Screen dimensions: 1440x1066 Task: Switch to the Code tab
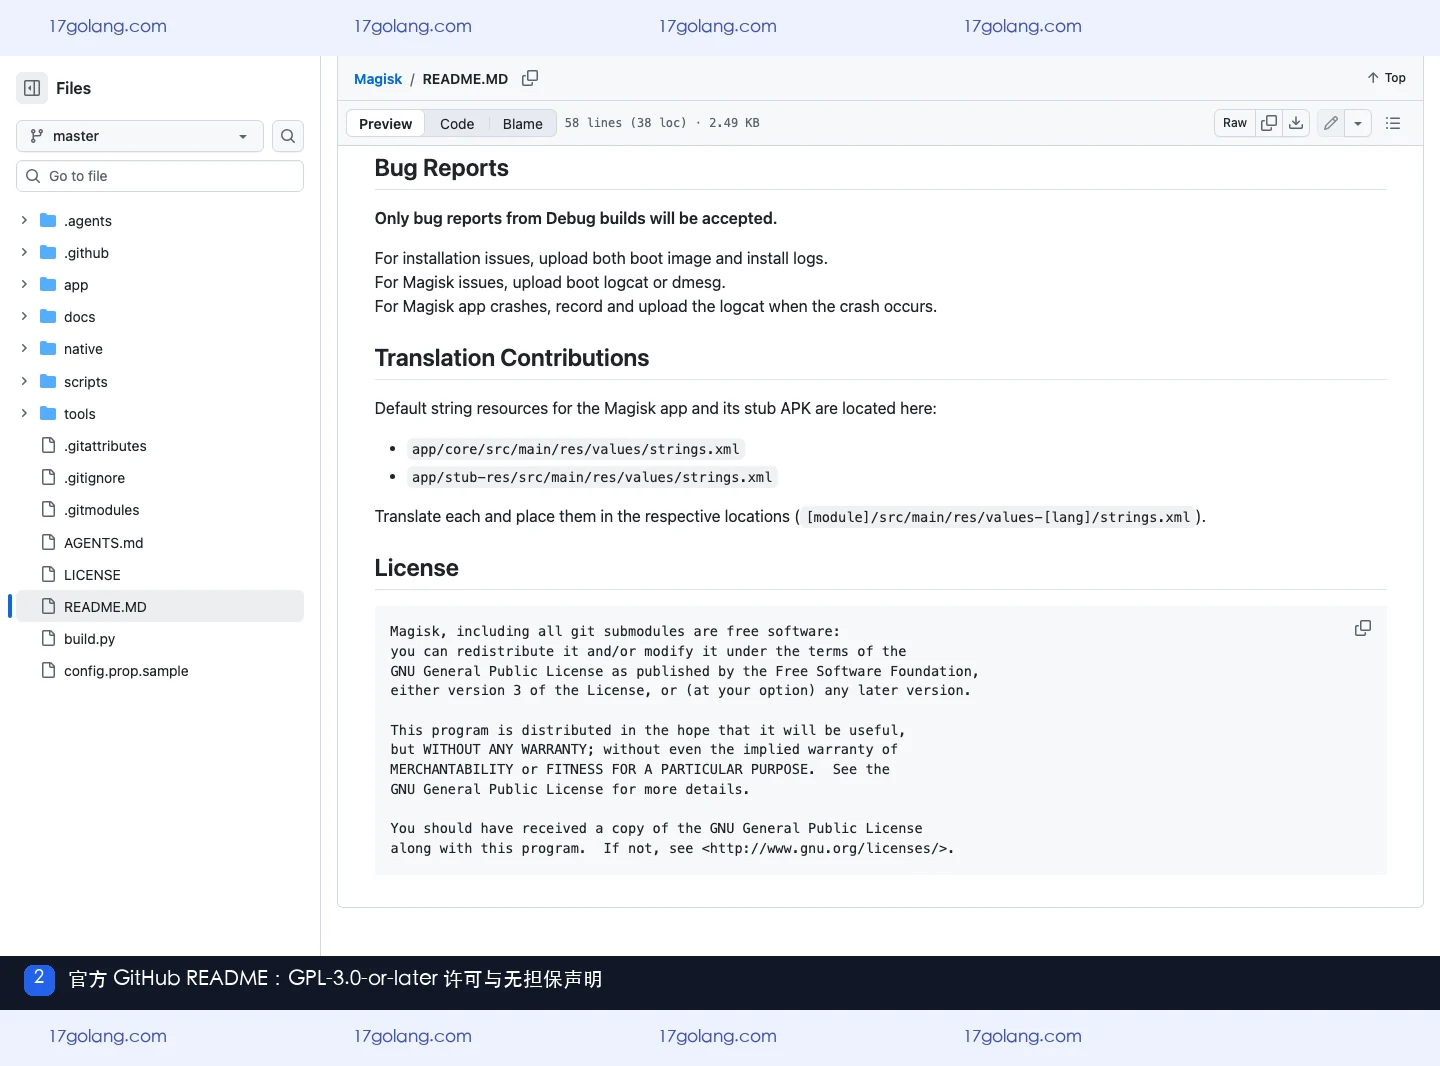[457, 124]
